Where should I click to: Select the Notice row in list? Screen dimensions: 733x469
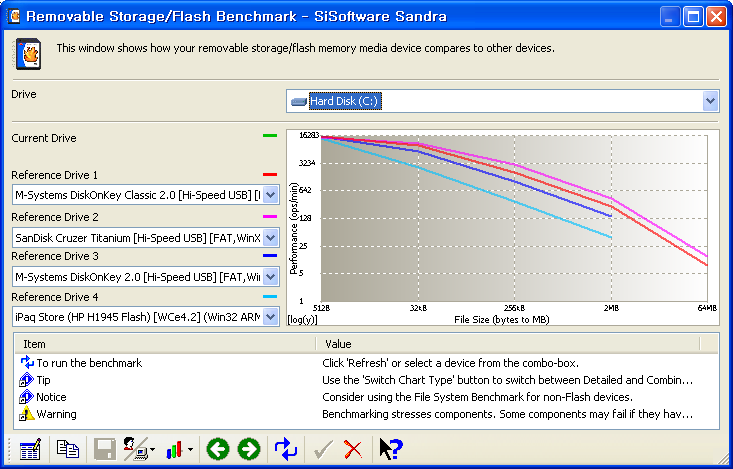(366, 397)
